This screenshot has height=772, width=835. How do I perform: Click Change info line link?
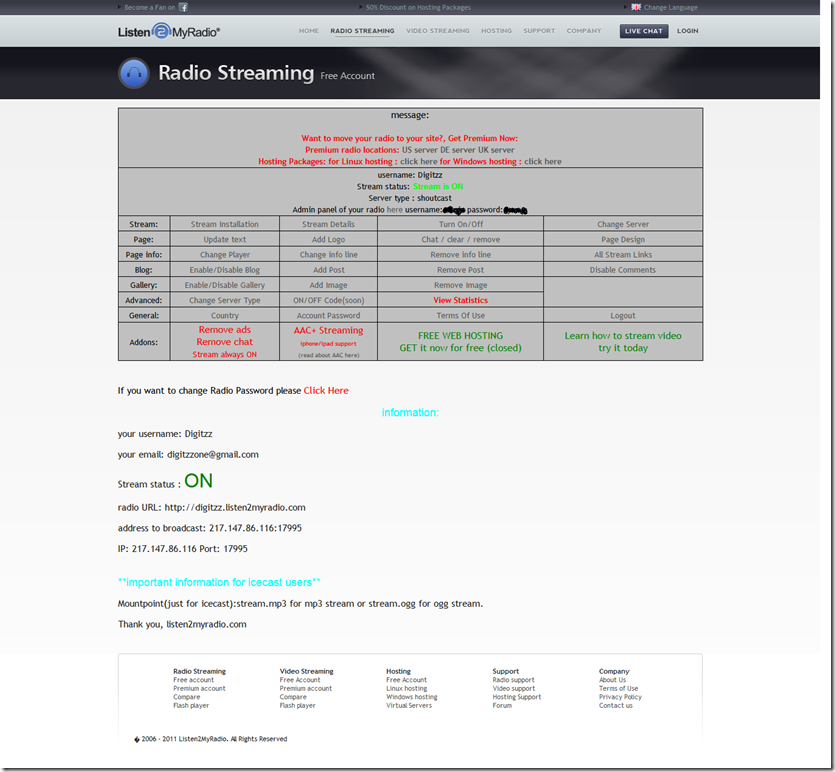click(x=329, y=254)
